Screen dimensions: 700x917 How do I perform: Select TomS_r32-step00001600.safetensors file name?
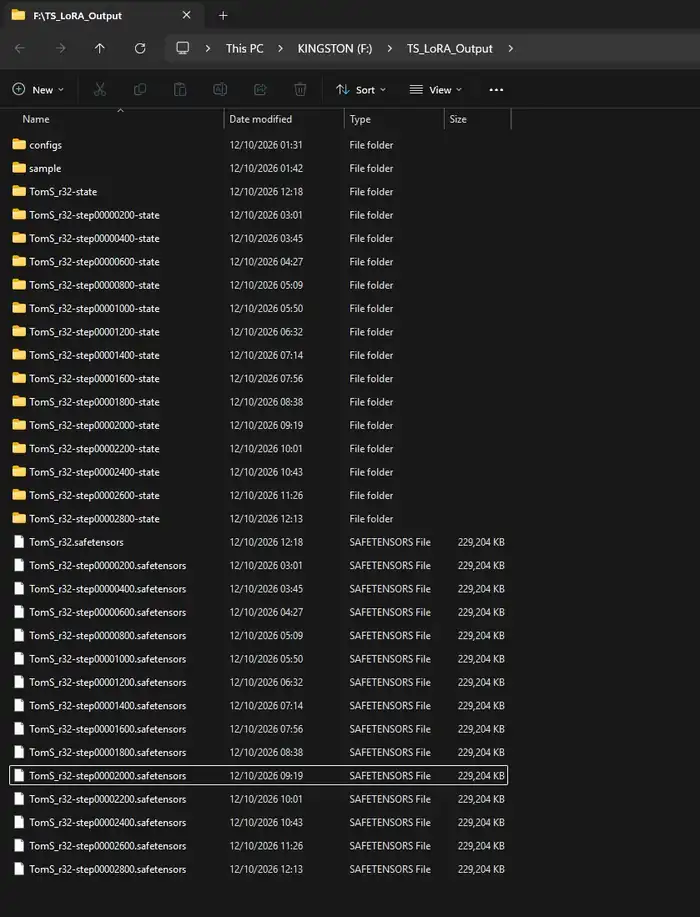coord(108,729)
